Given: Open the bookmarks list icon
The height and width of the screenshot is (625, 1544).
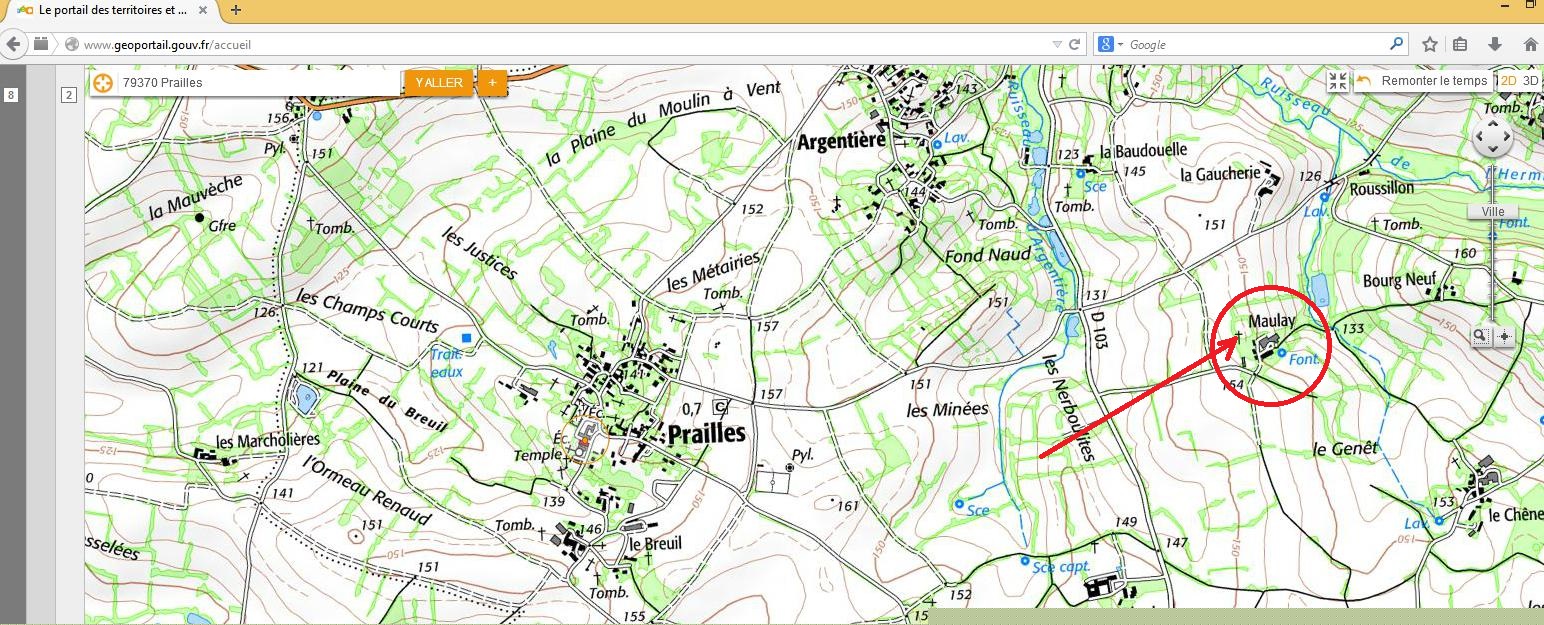Looking at the screenshot, I should point(1460,44).
